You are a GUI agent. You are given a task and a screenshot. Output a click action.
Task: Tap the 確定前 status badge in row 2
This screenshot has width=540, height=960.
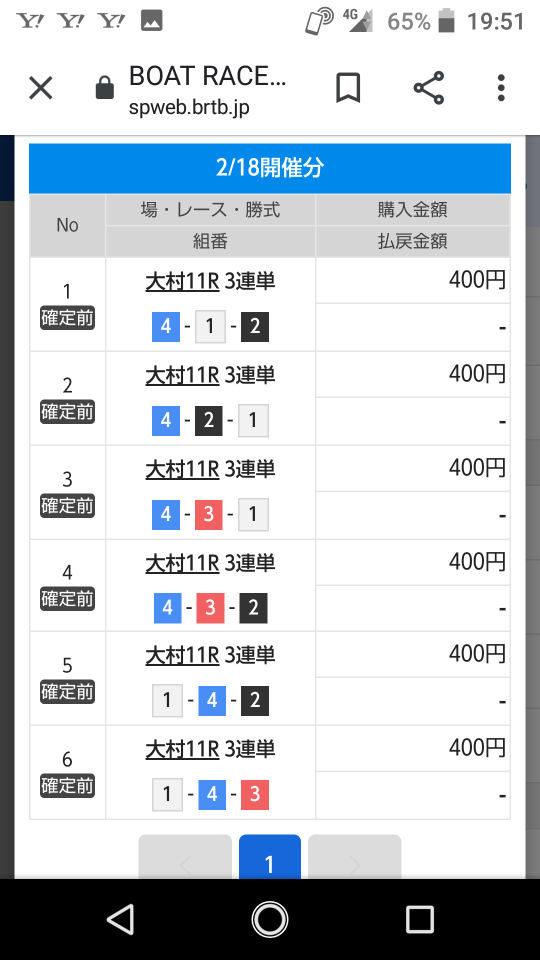[x=67, y=412]
